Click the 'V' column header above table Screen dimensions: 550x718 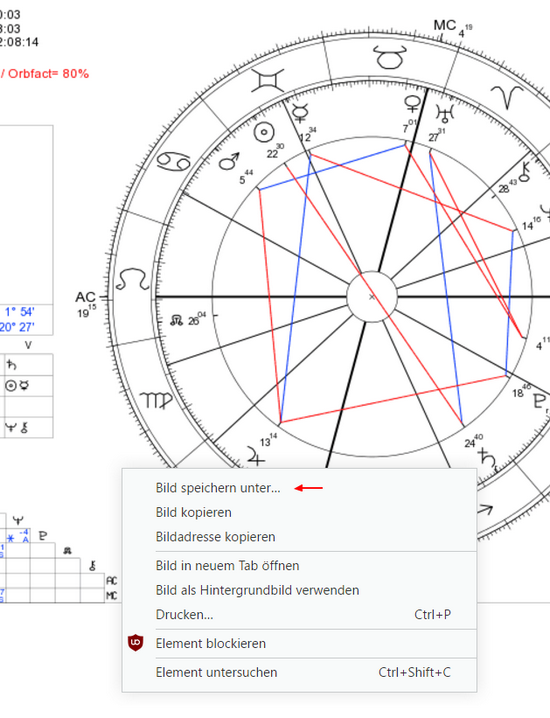coord(28,345)
